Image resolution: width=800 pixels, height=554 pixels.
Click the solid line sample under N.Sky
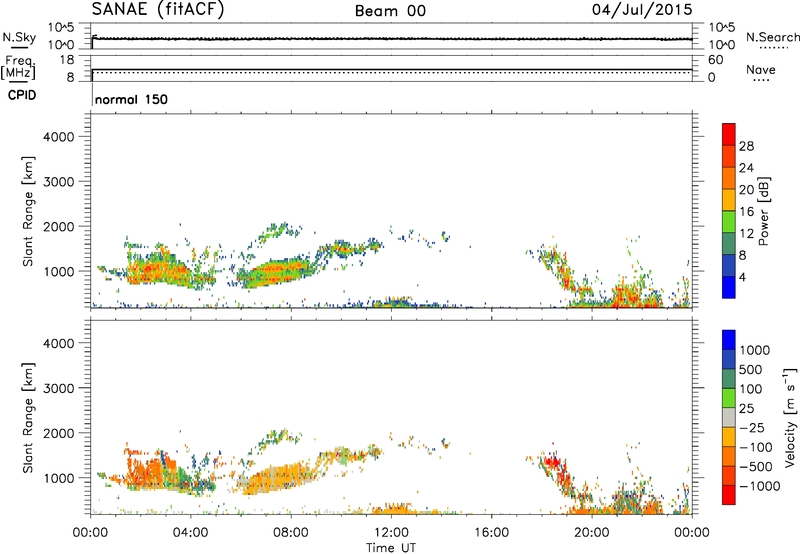pos(19,47)
